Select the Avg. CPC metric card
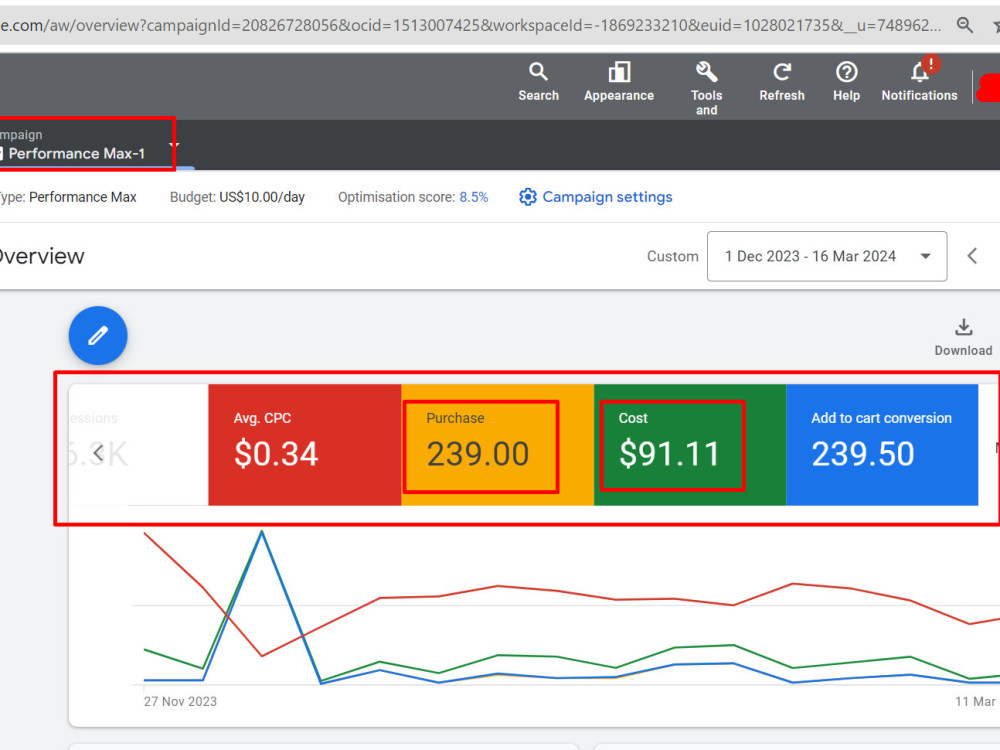1000x750 pixels. click(305, 445)
